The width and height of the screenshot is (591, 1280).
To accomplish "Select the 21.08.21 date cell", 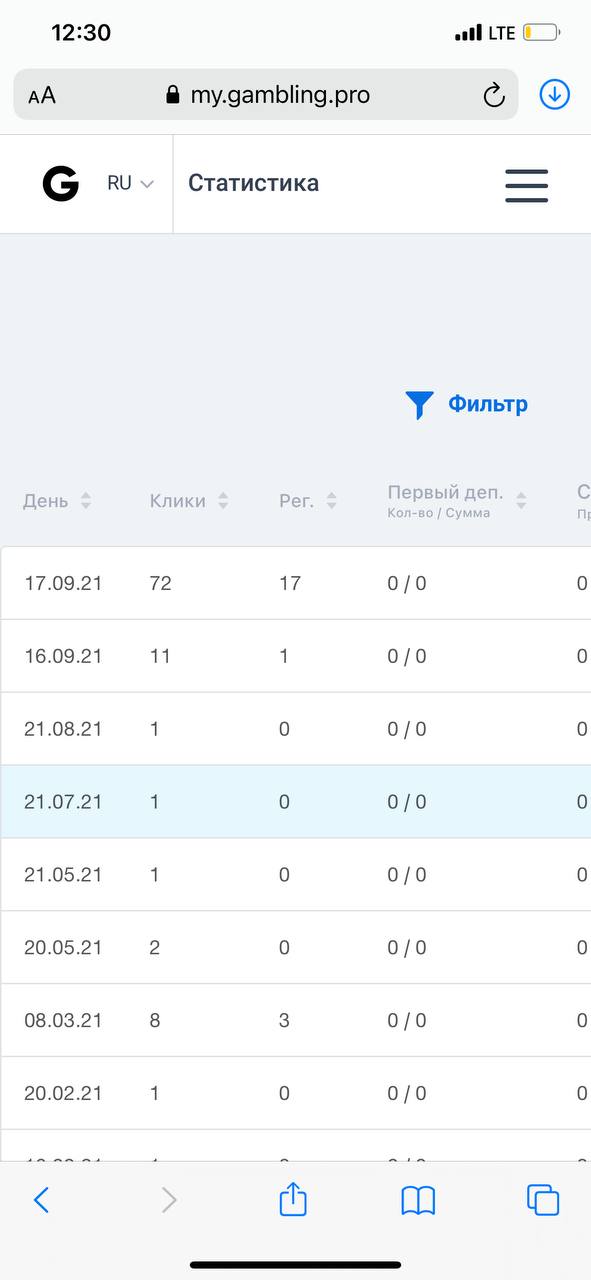I will [63, 729].
